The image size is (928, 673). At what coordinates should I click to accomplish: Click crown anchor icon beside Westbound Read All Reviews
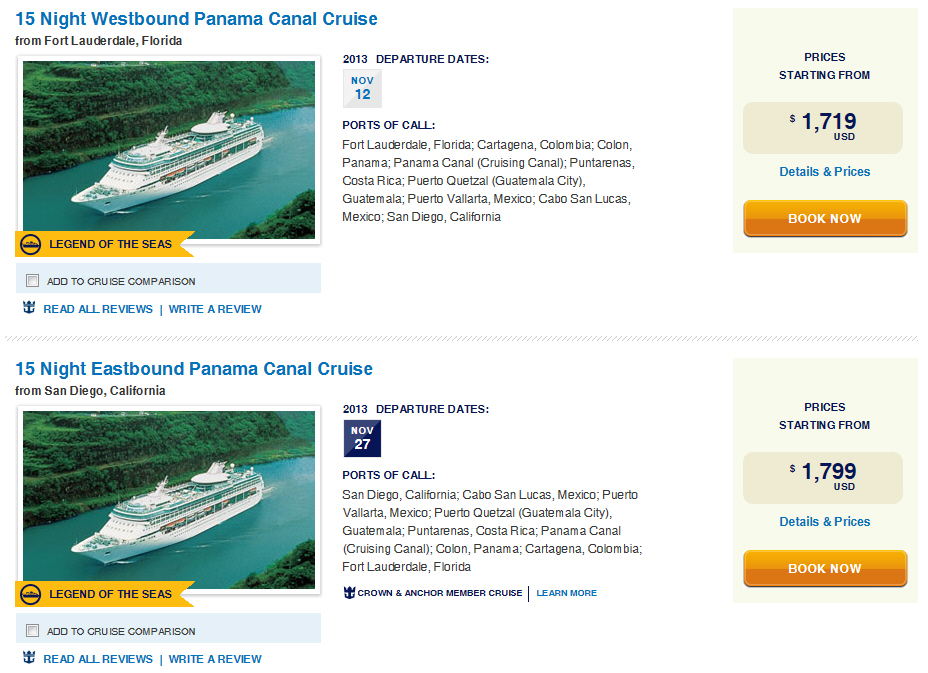29,308
